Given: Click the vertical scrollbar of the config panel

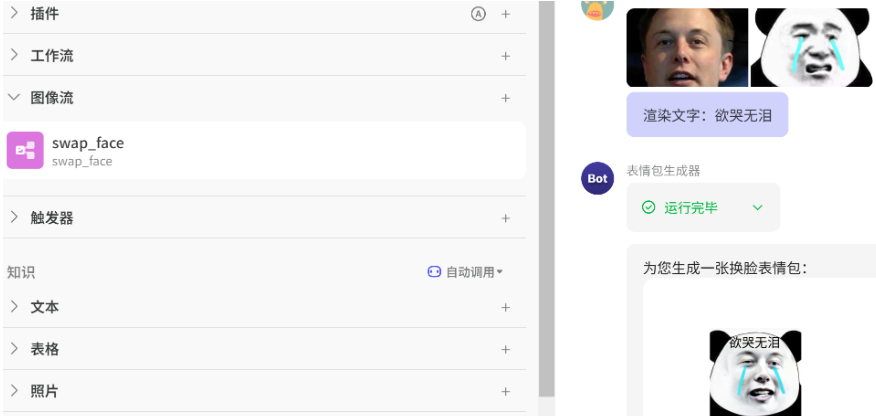Looking at the screenshot, I should click(547, 198).
